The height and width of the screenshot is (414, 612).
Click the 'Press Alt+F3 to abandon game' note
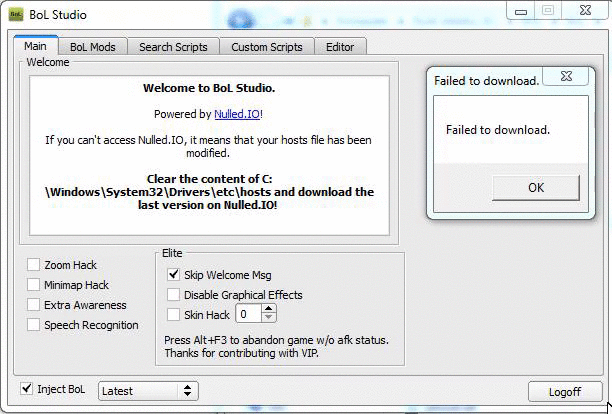click(276, 340)
